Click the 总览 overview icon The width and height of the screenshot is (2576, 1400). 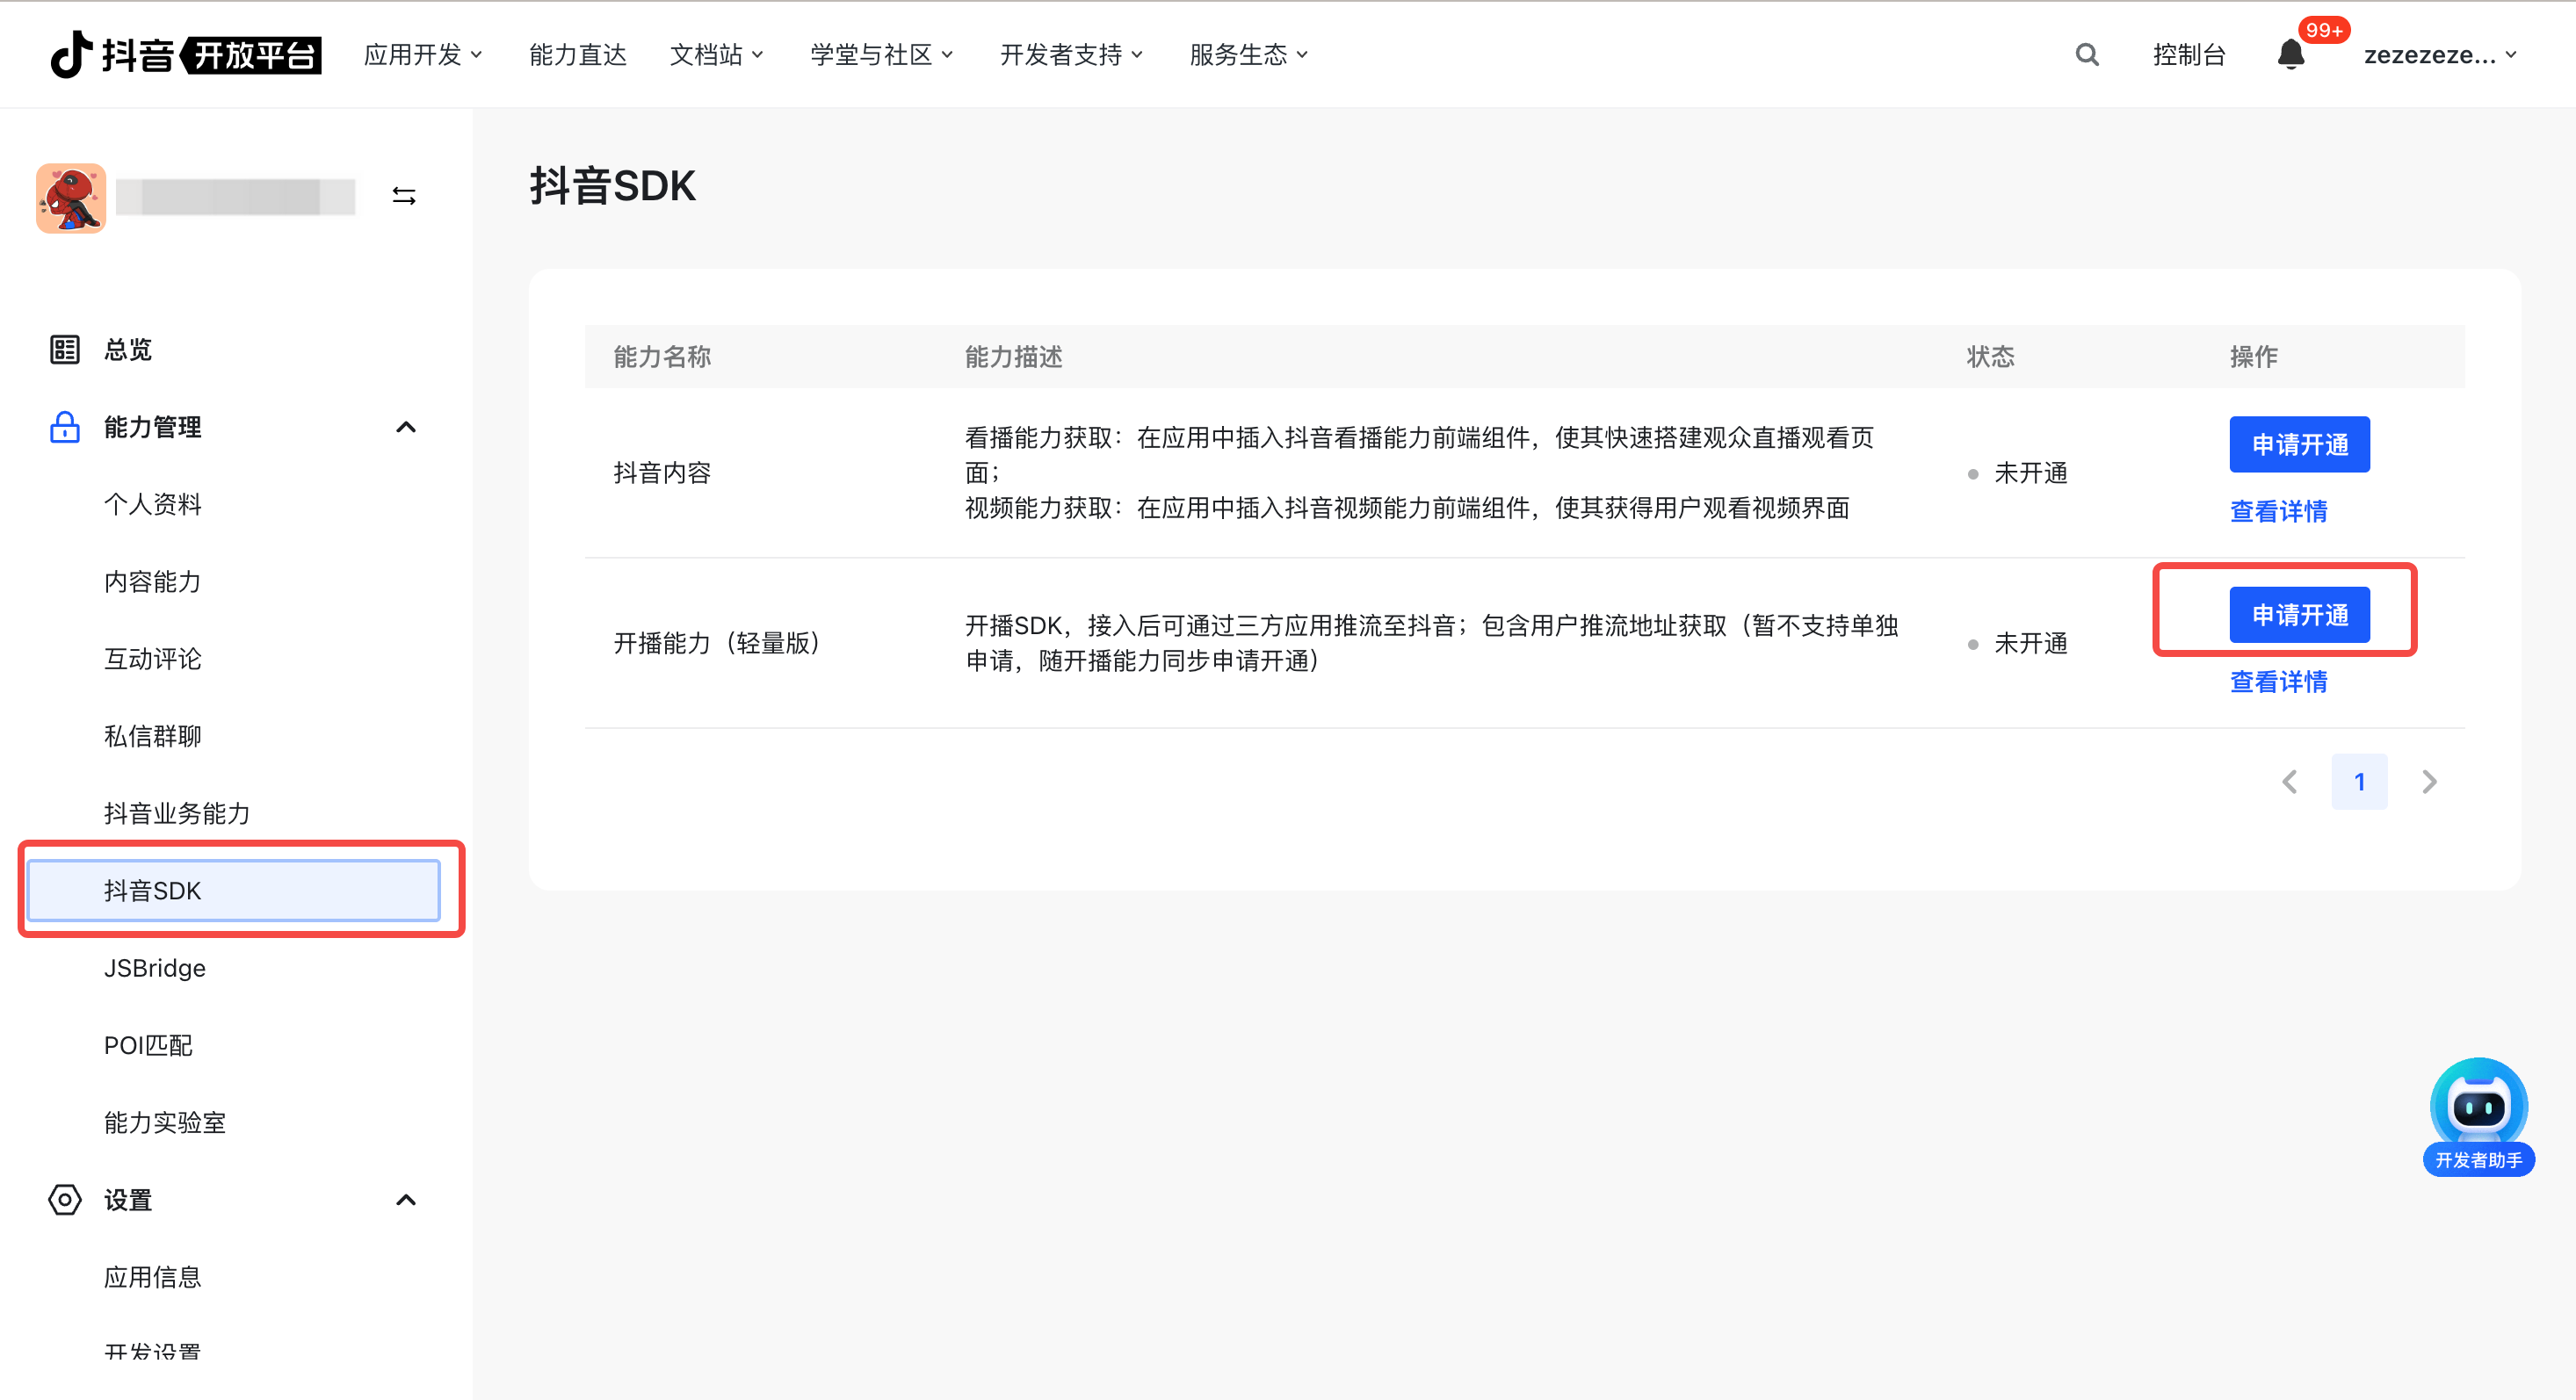pos(65,349)
